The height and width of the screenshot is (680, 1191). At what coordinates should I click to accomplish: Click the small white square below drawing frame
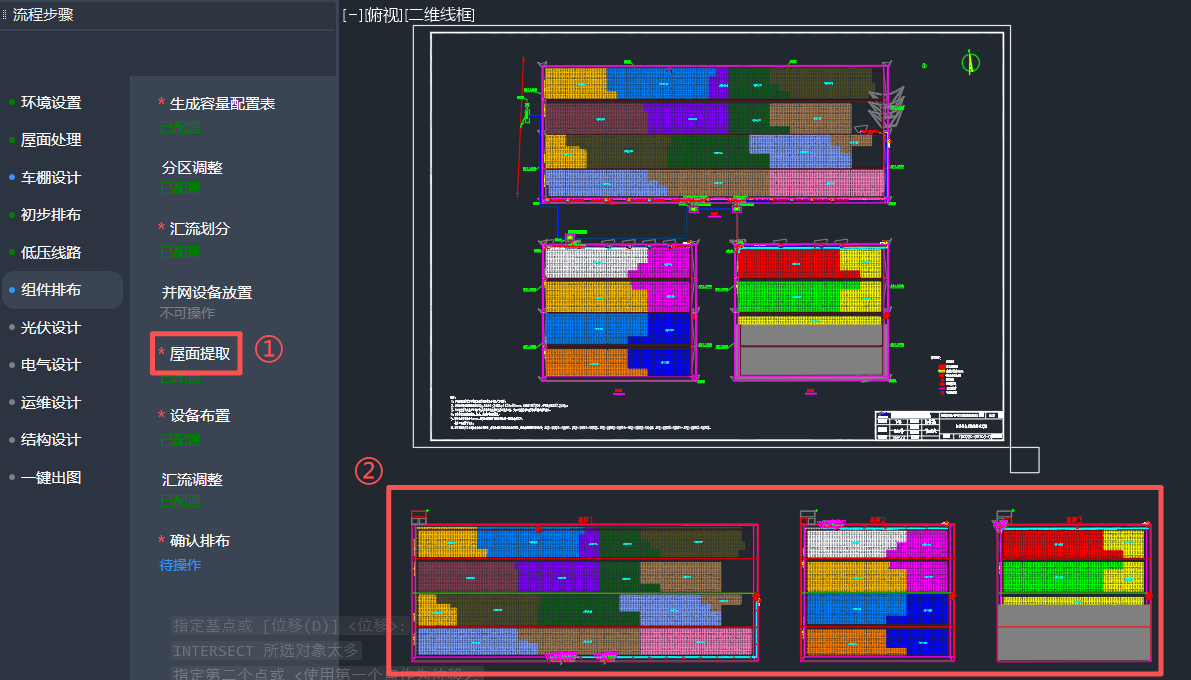click(1025, 459)
